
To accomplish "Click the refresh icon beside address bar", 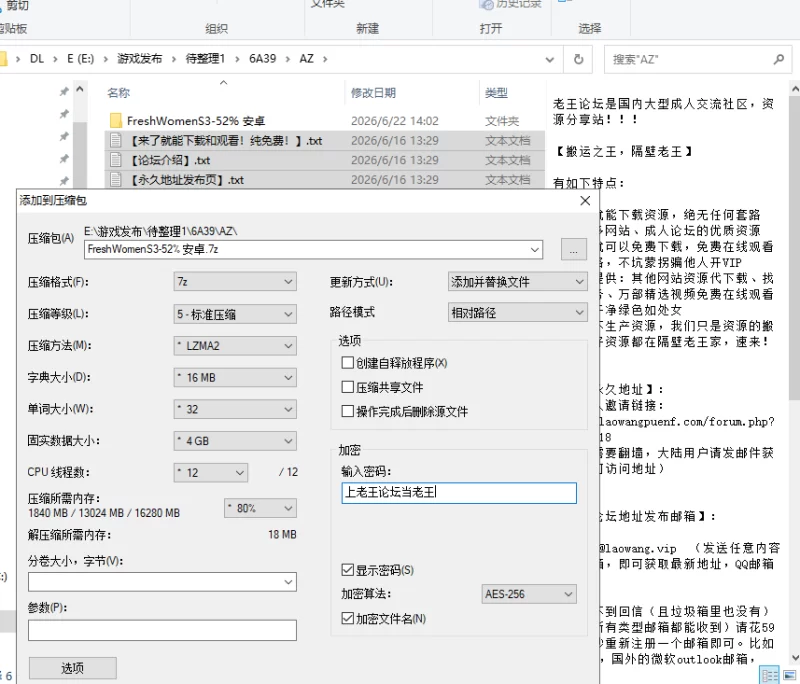I will 578,59.
